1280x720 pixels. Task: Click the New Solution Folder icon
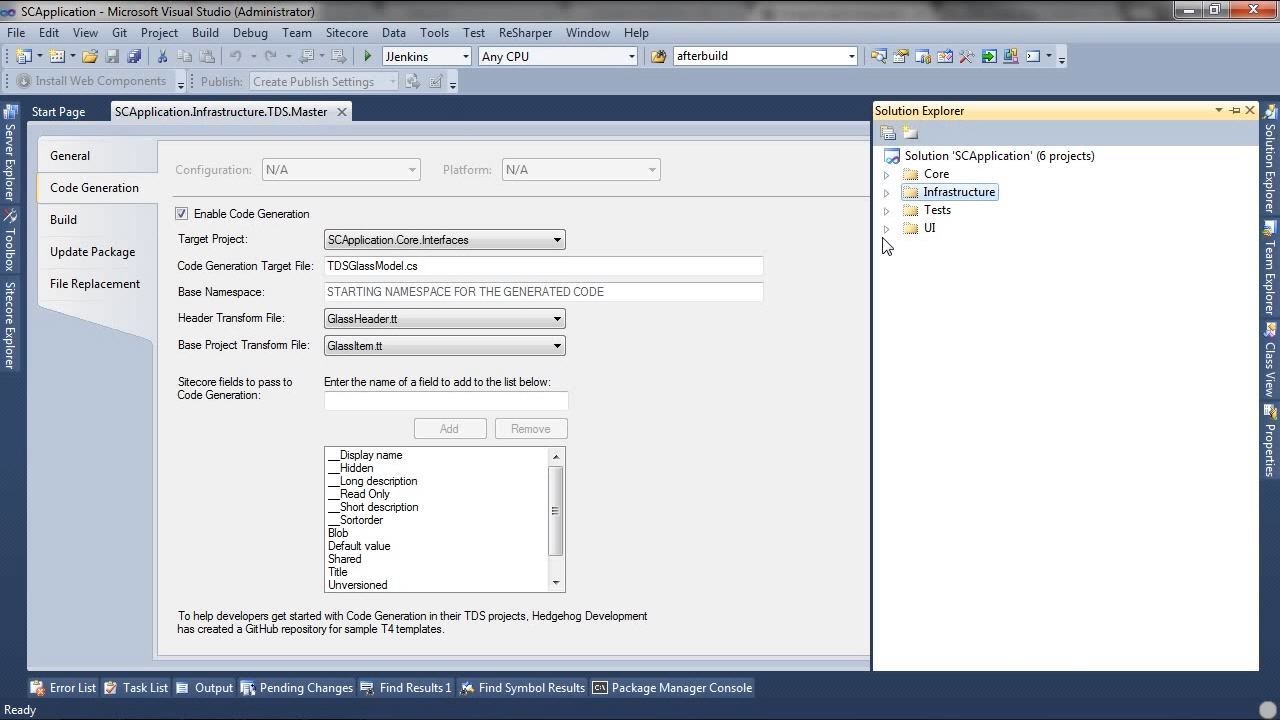point(910,133)
